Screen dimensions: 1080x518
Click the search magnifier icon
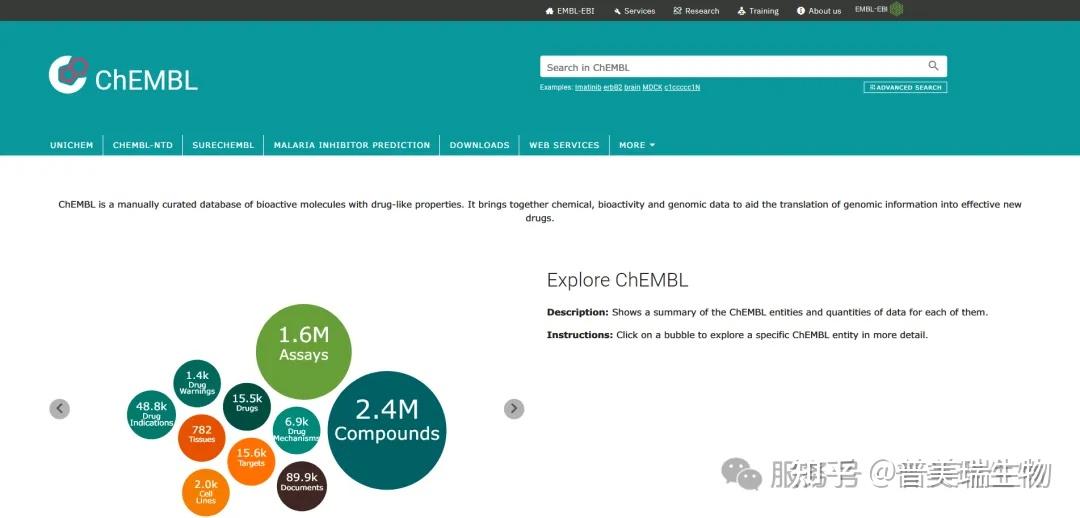point(933,66)
